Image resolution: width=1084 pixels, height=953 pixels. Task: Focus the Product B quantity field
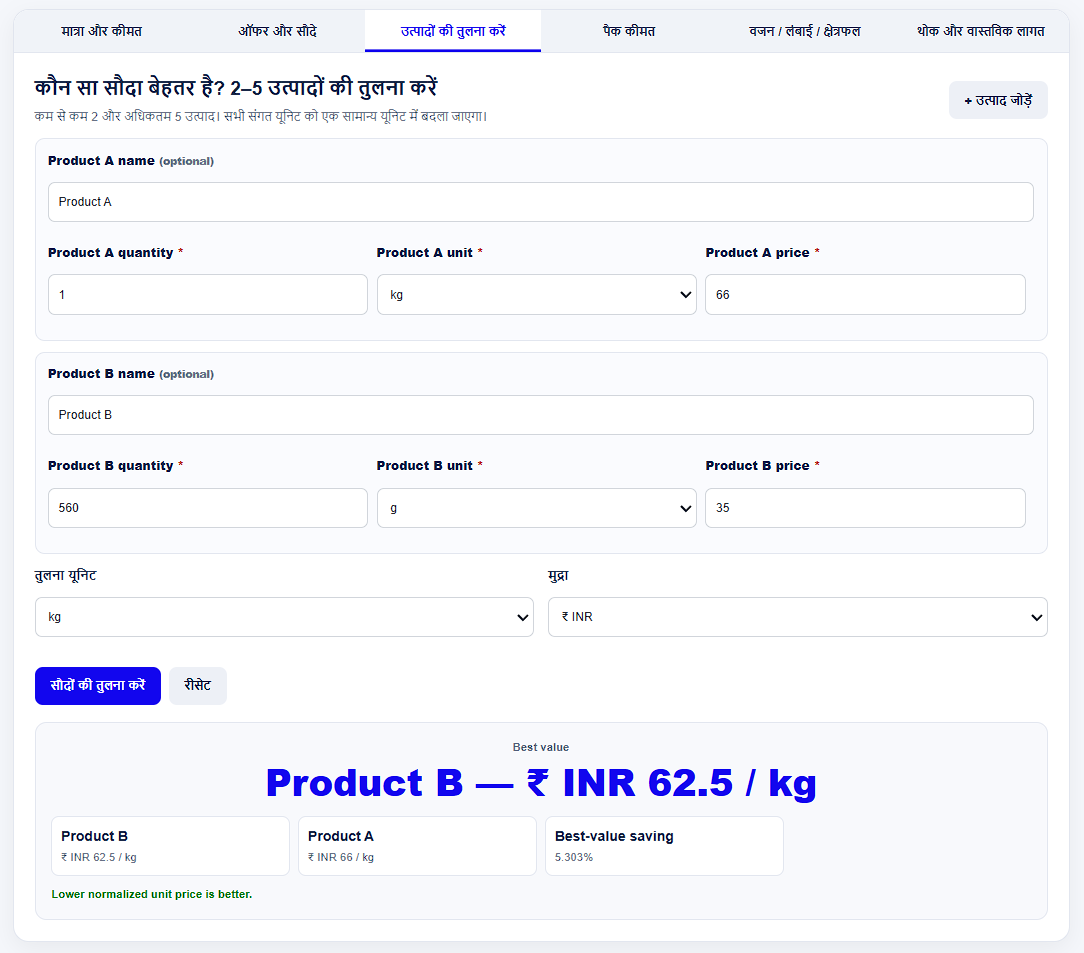click(x=207, y=508)
